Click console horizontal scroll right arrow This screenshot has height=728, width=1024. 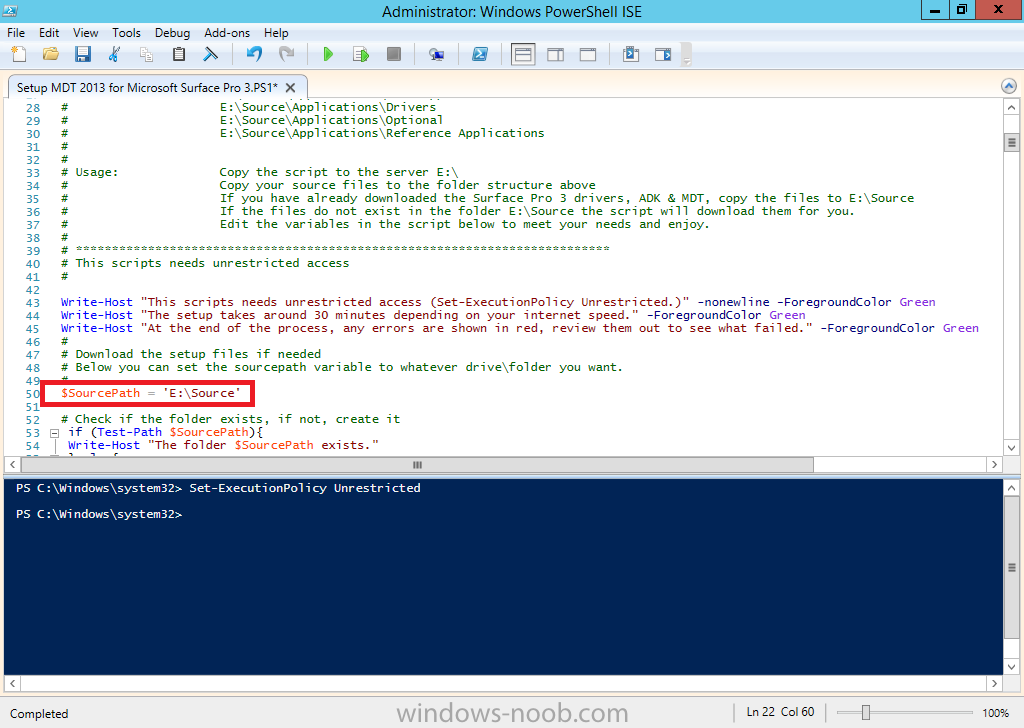tap(995, 684)
